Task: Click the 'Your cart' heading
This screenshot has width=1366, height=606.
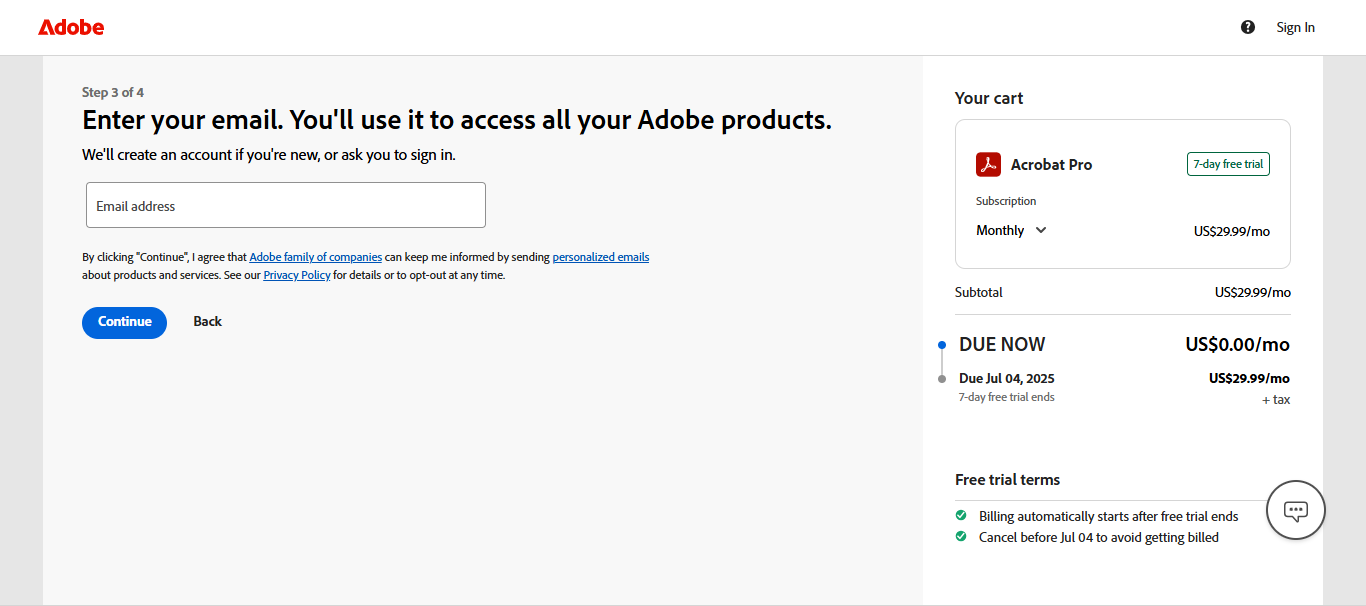Action: coord(989,98)
